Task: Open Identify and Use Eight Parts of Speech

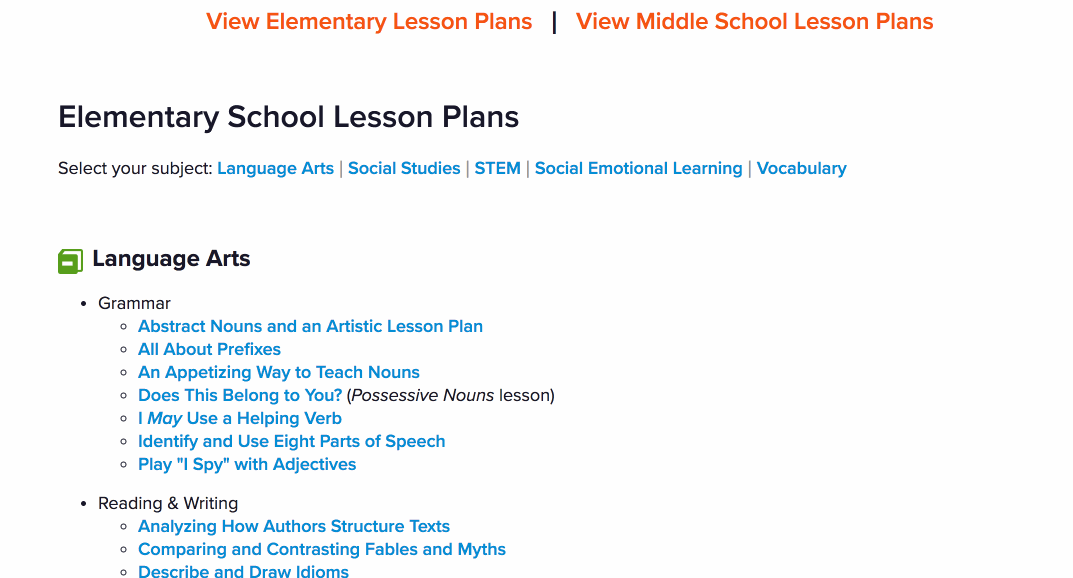Action: tap(291, 441)
